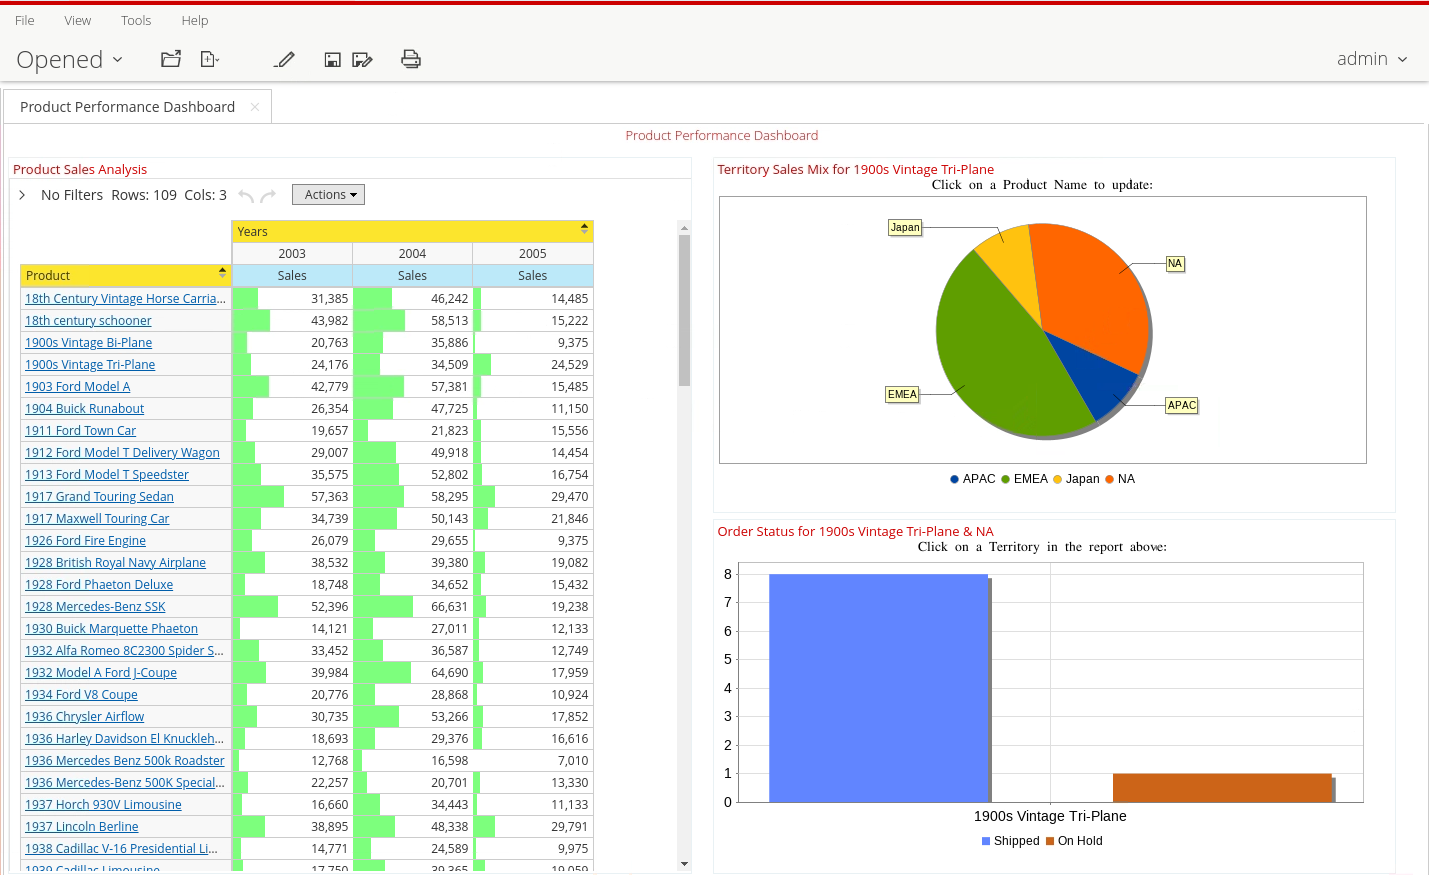Click the orange NA pie slice

coord(1090,290)
